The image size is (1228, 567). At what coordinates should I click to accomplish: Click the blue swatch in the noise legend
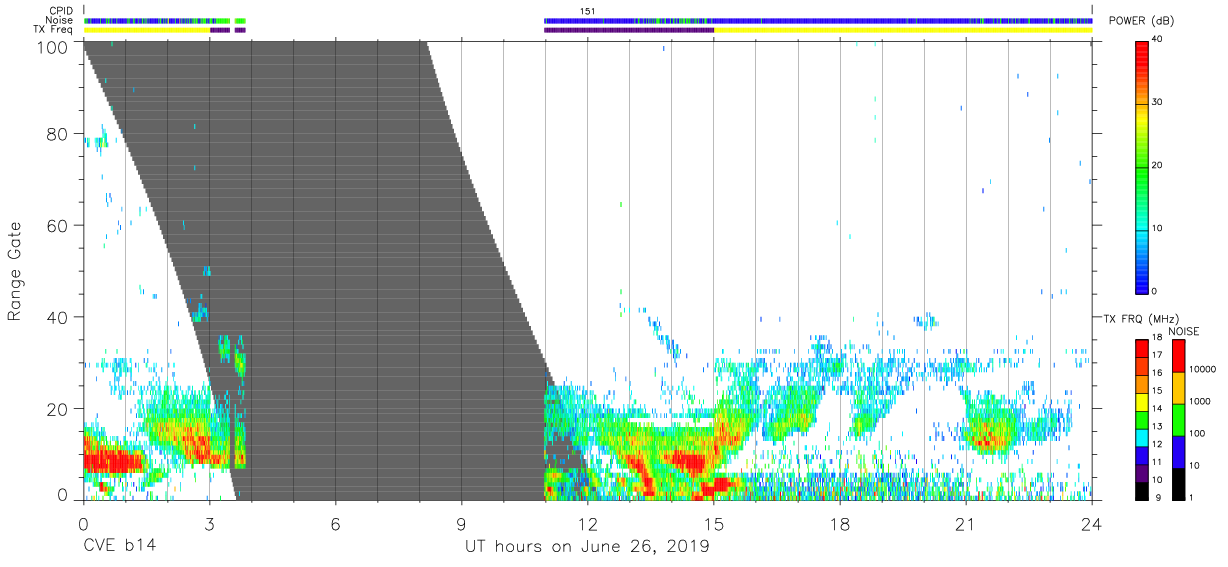click(x=1178, y=452)
